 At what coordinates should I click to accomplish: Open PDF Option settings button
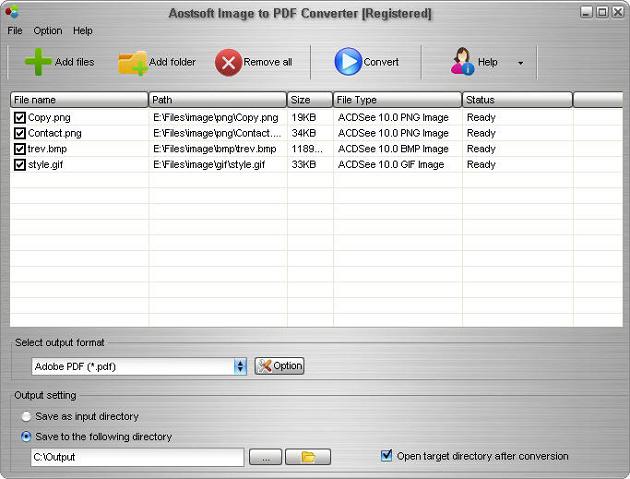coord(279,366)
